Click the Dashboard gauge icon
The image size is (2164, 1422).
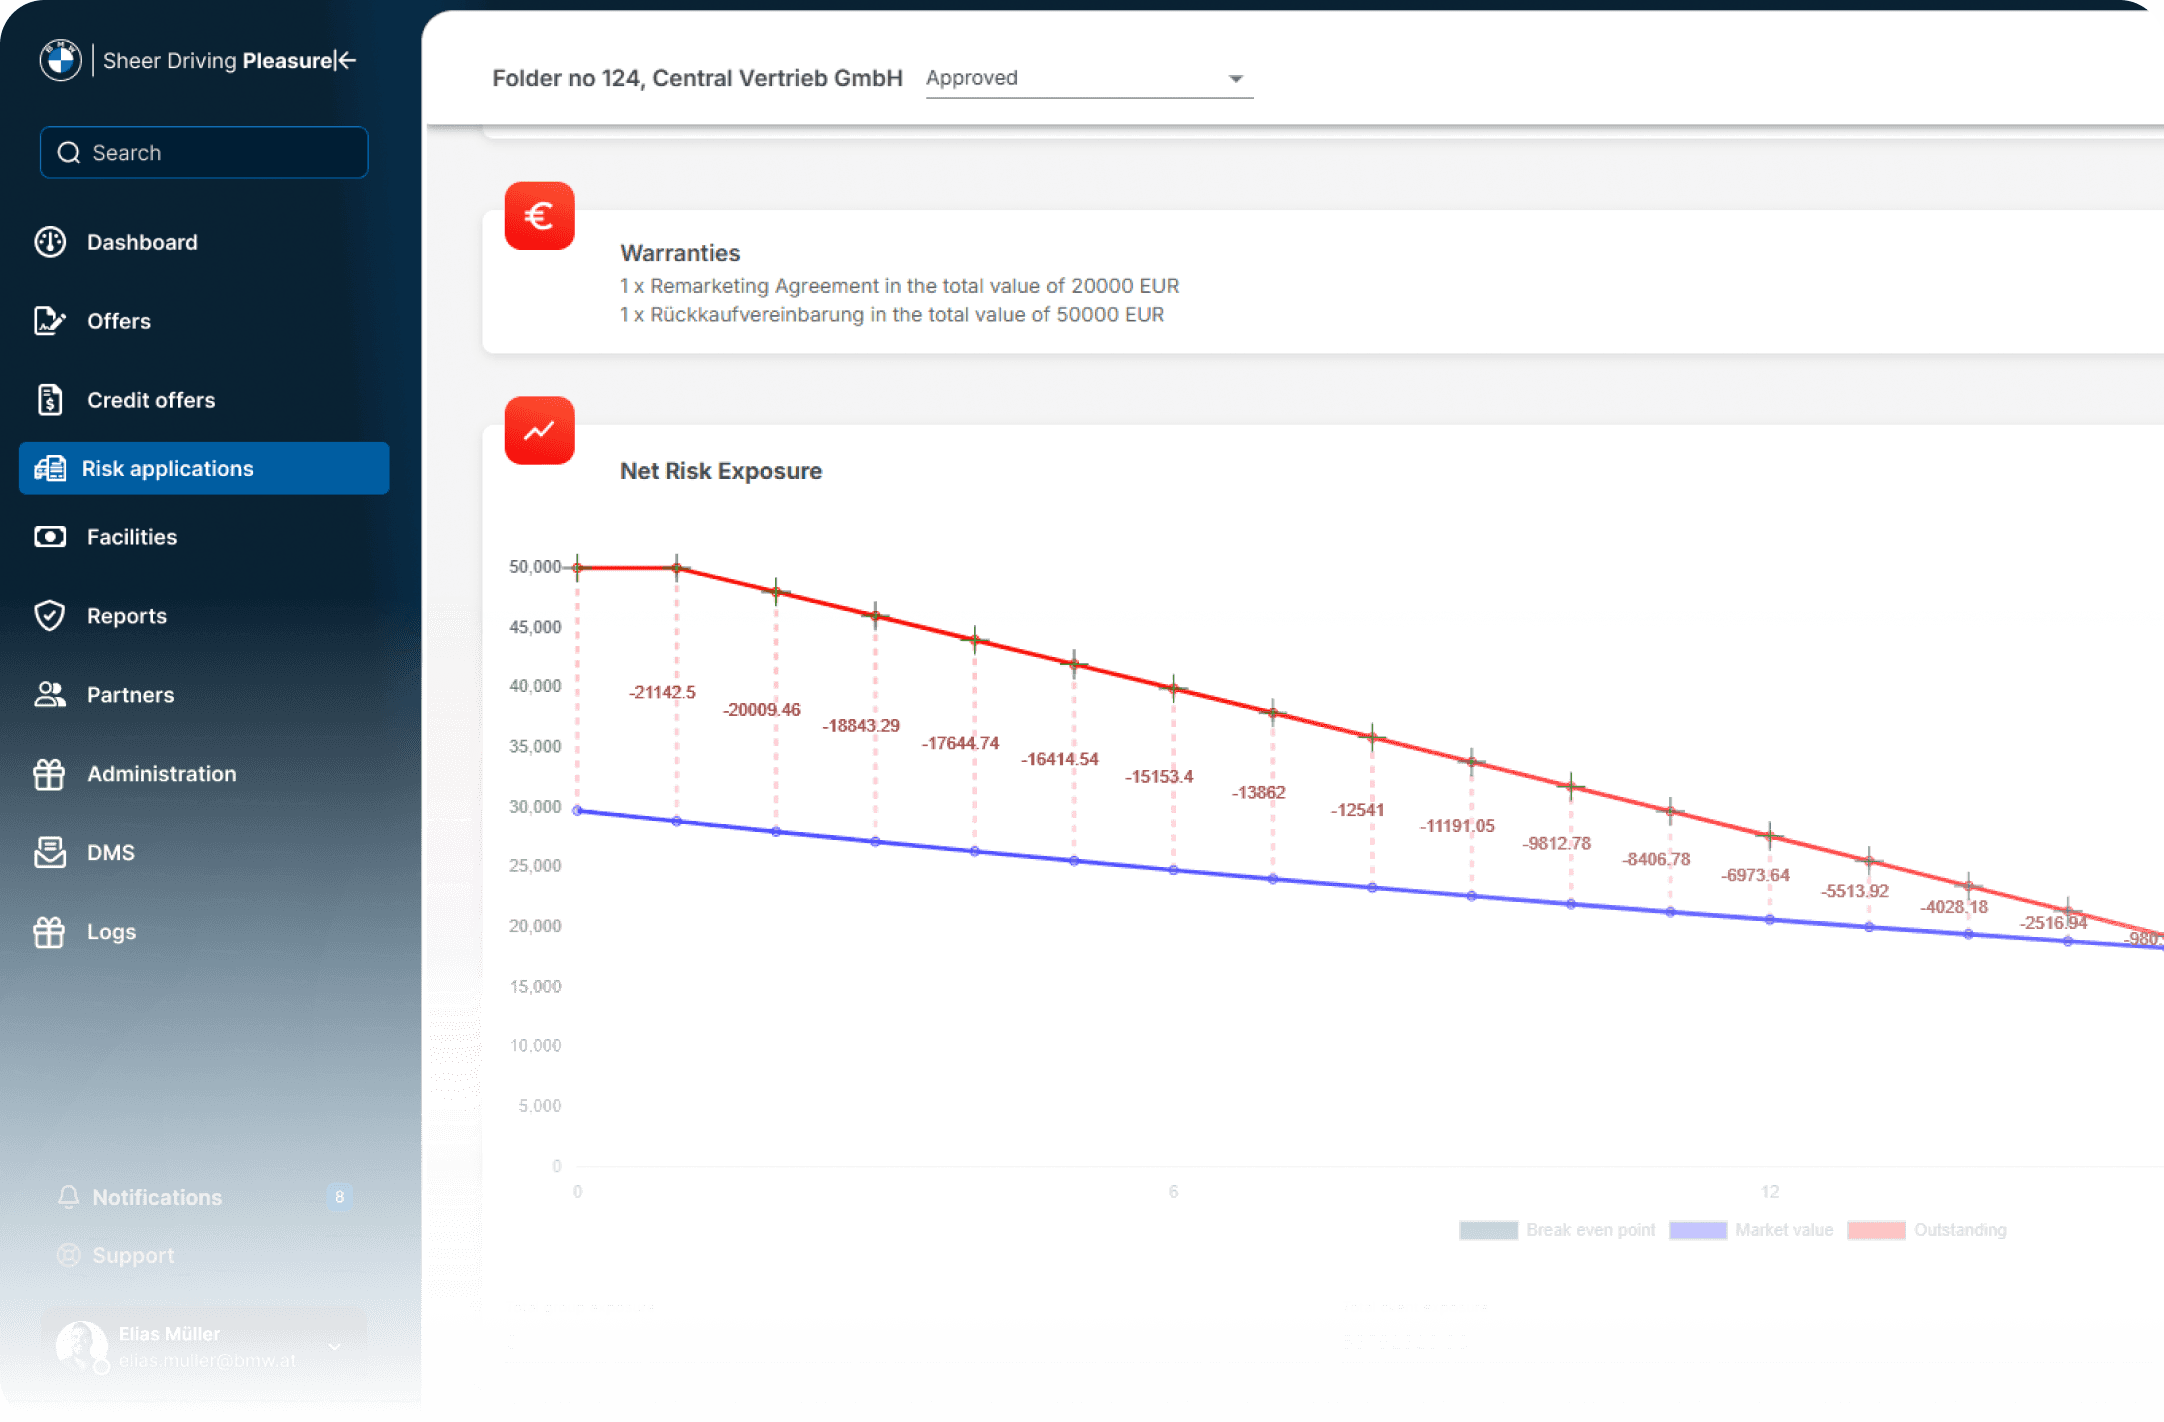(50, 242)
